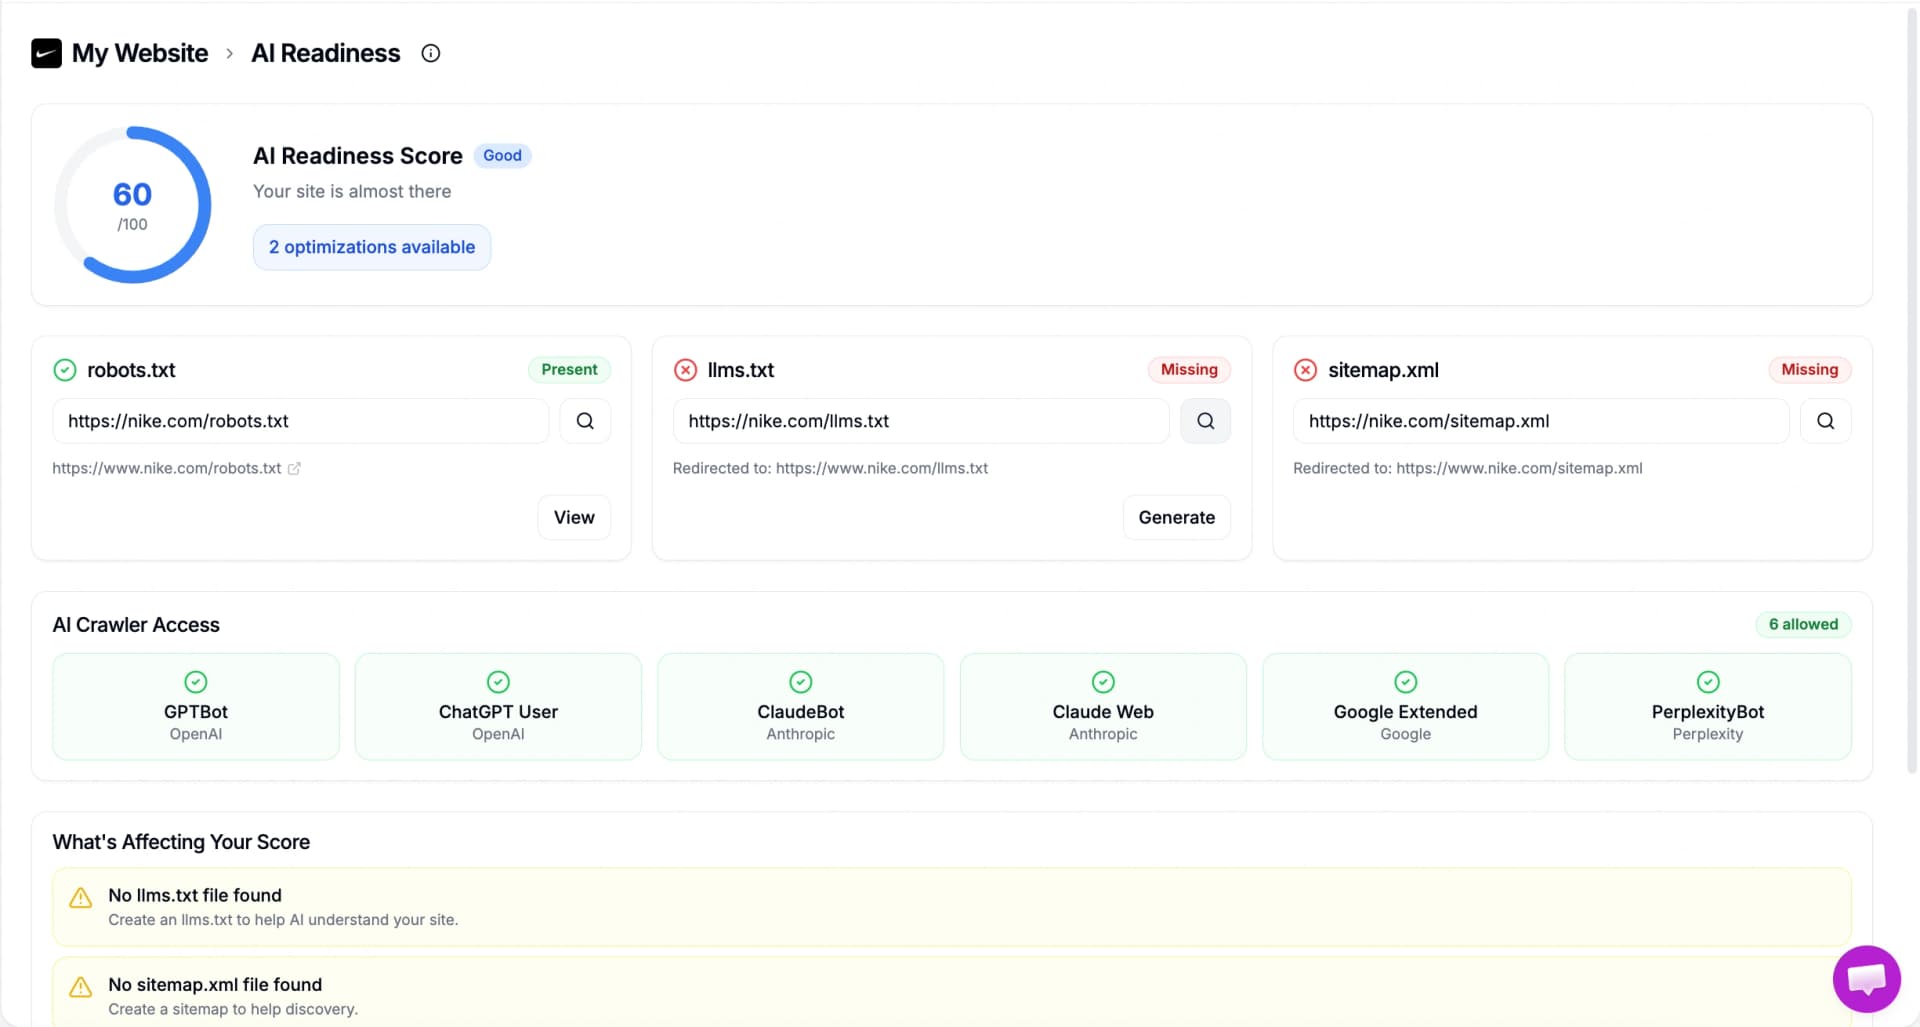The height and width of the screenshot is (1027, 1920).
Task: Click the No llms.txt file found notice
Action: point(952,906)
